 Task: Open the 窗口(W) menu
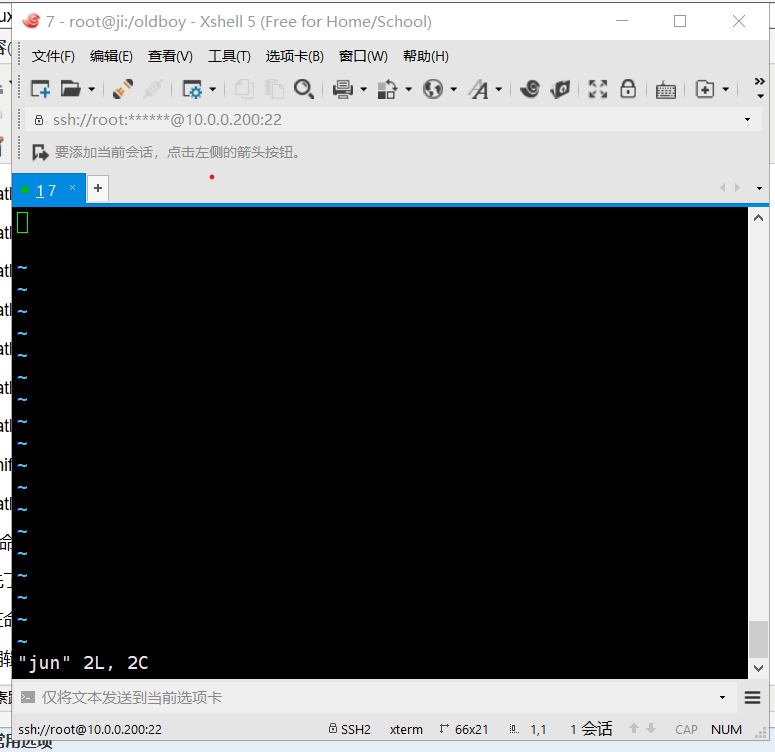(363, 56)
